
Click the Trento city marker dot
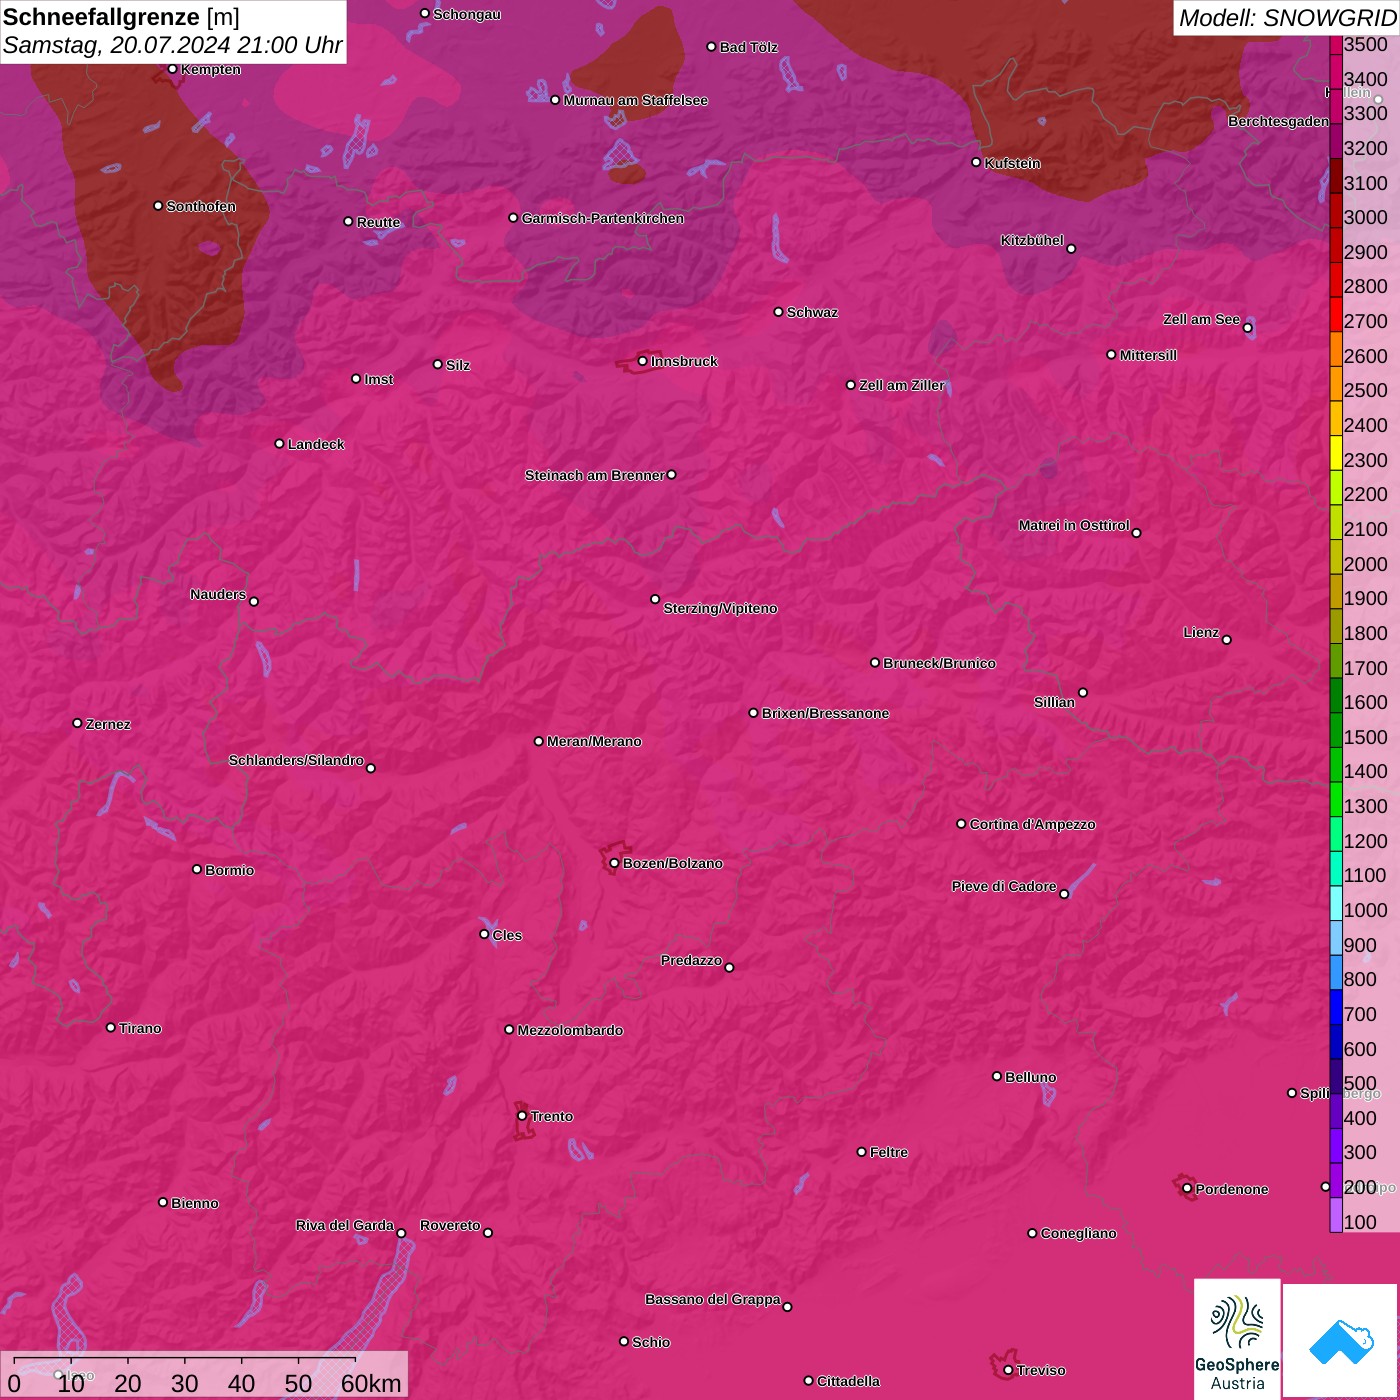coord(522,1116)
